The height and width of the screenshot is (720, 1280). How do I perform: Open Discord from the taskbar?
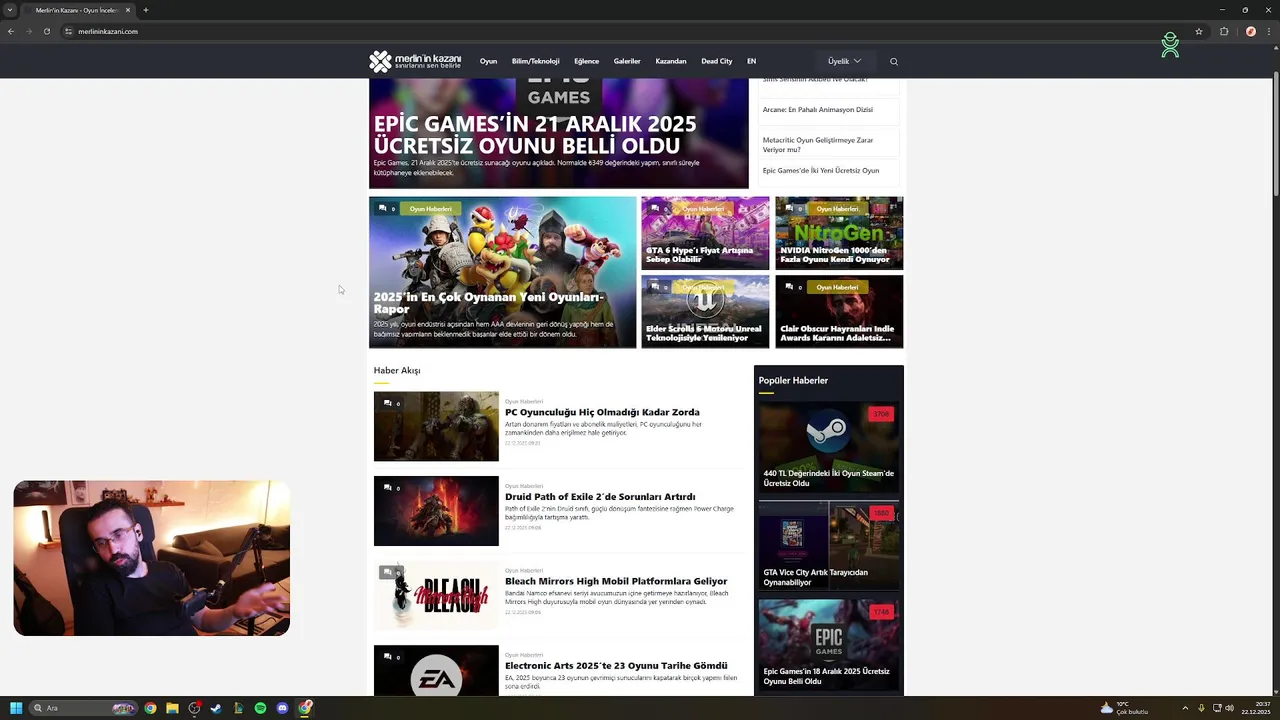point(282,708)
